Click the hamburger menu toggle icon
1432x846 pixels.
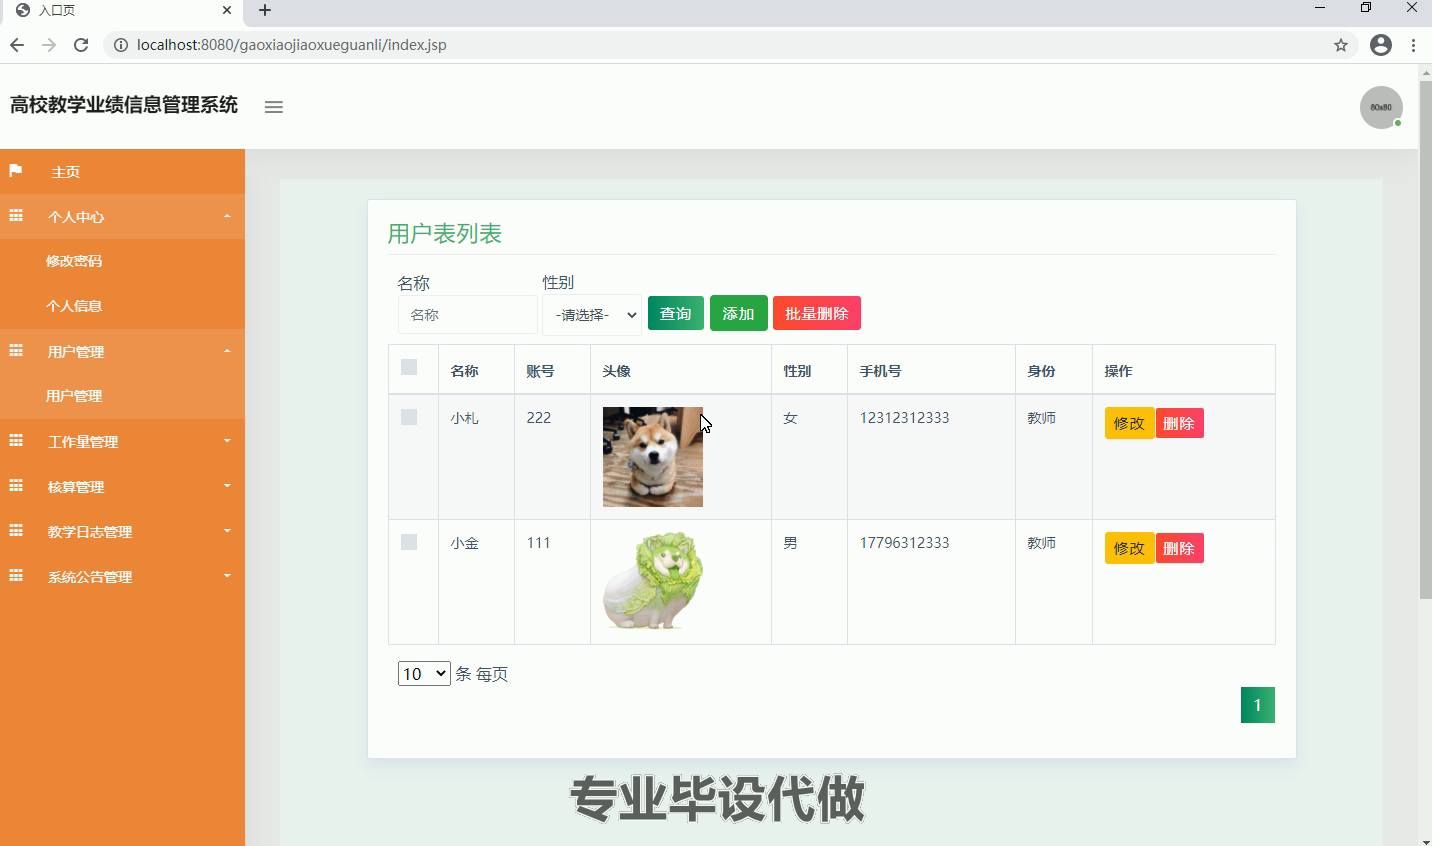[x=274, y=107]
